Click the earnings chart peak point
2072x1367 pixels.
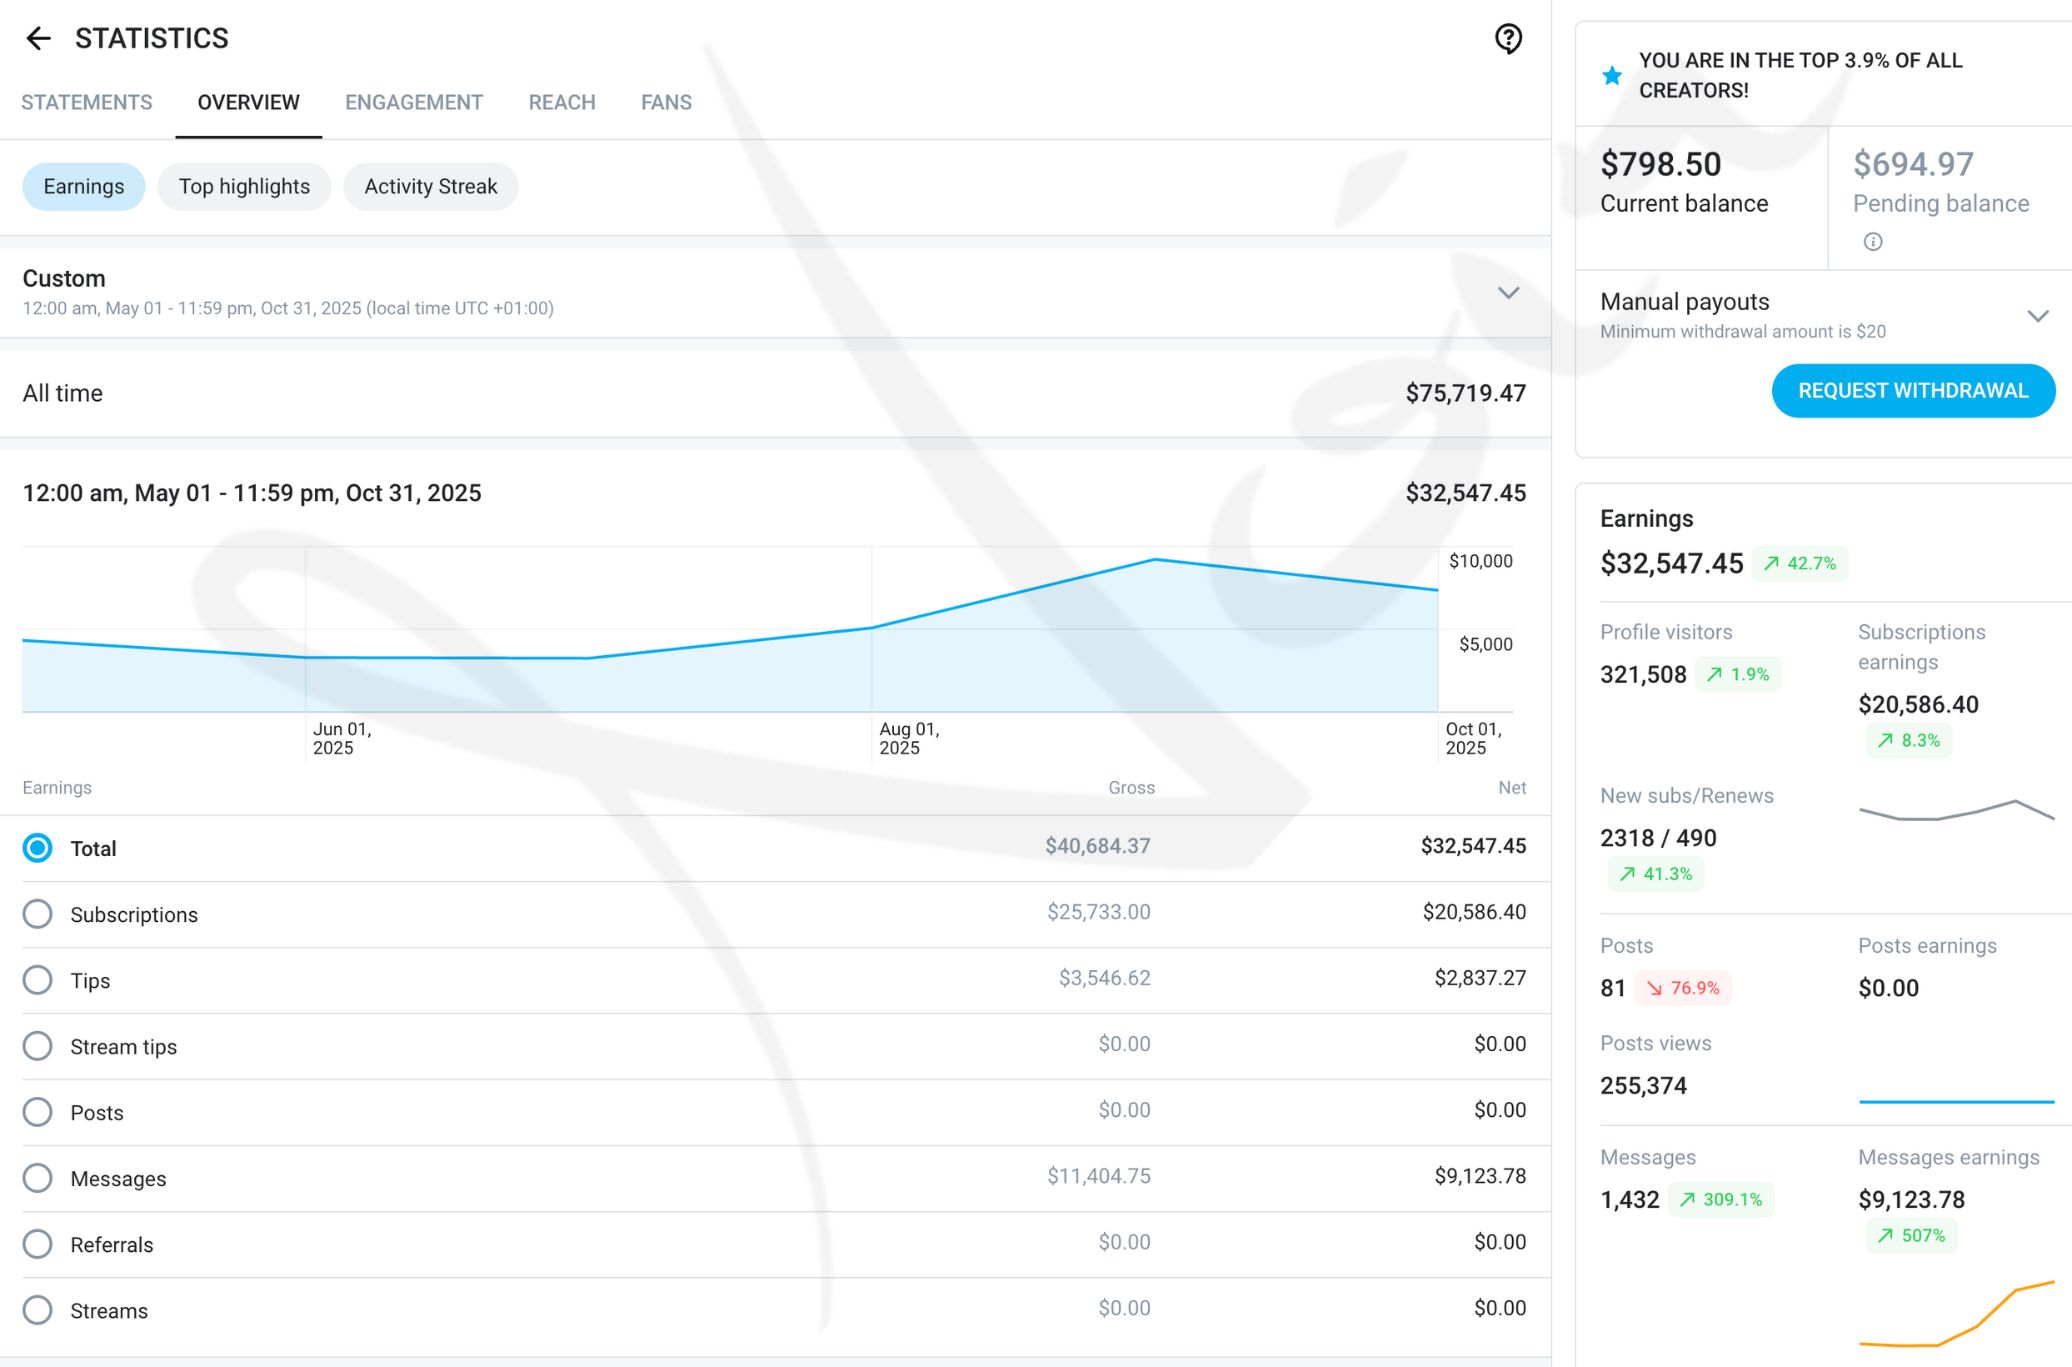(x=1155, y=560)
